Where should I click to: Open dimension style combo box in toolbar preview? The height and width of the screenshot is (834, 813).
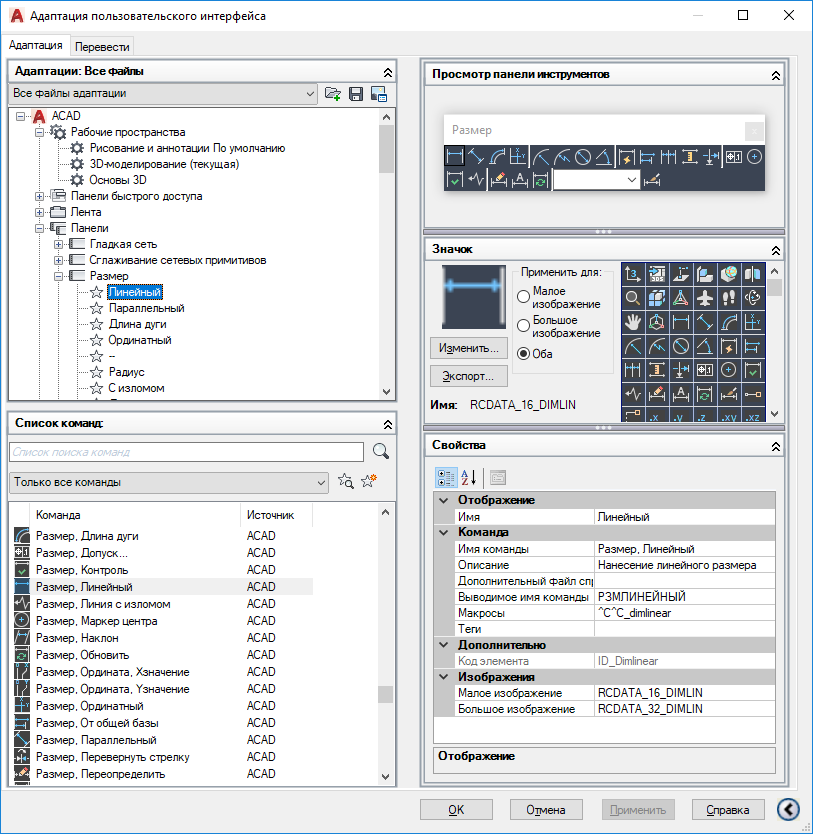(x=597, y=180)
